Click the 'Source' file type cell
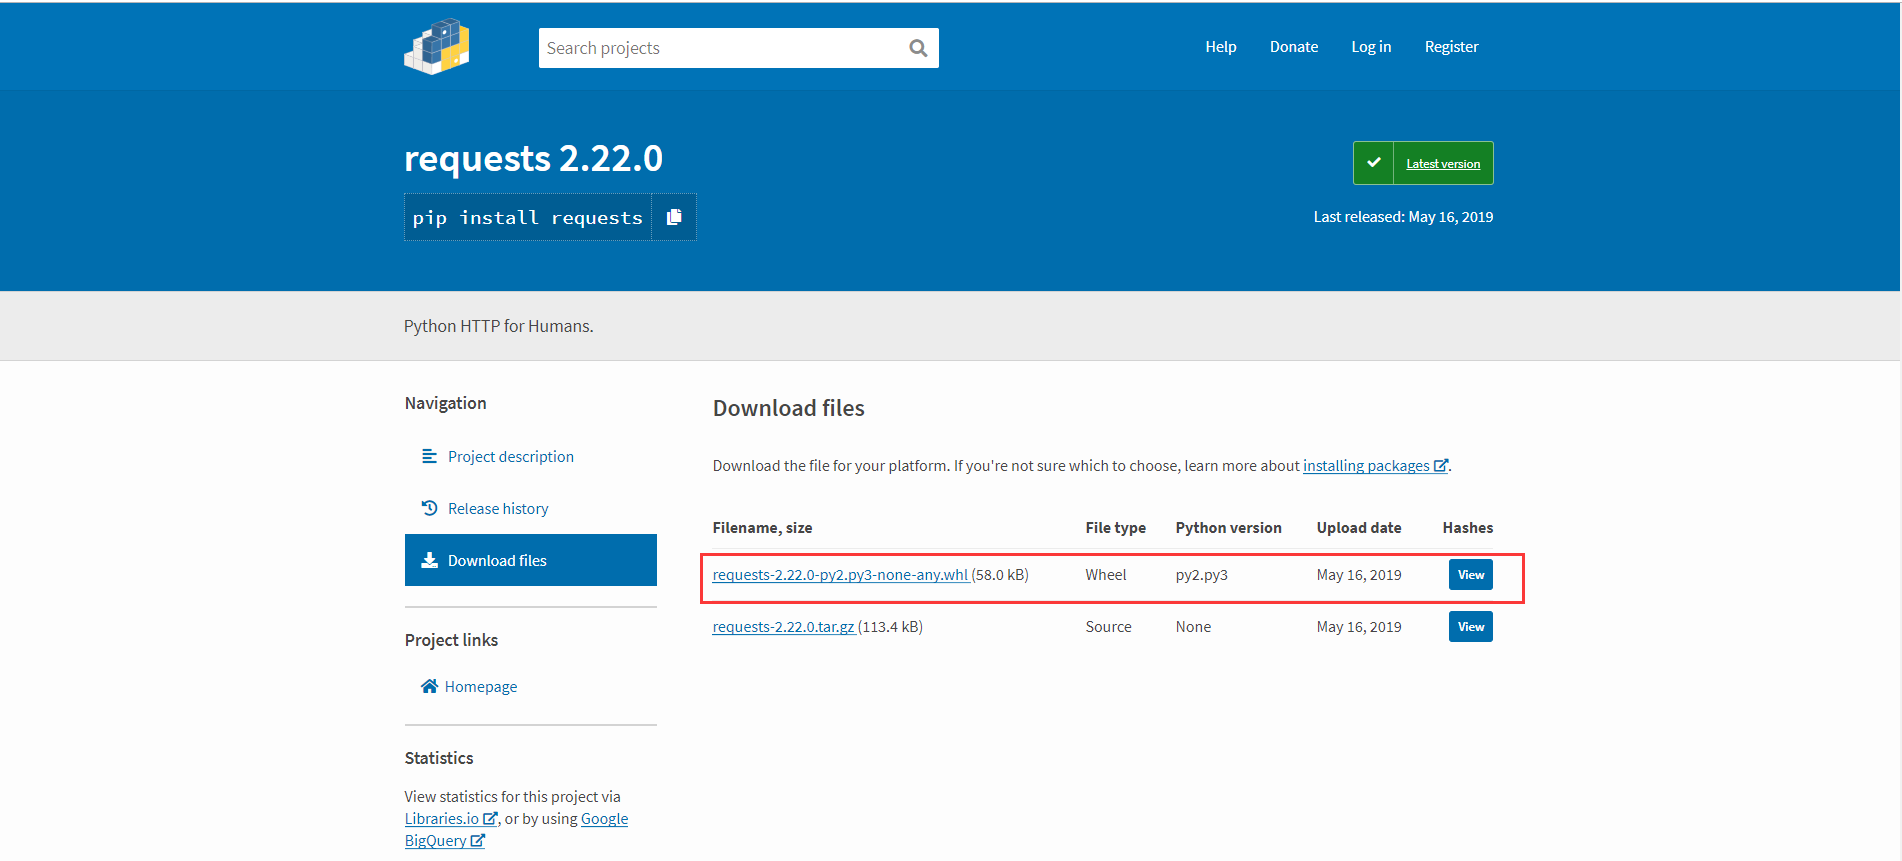1902x861 pixels. tap(1109, 627)
